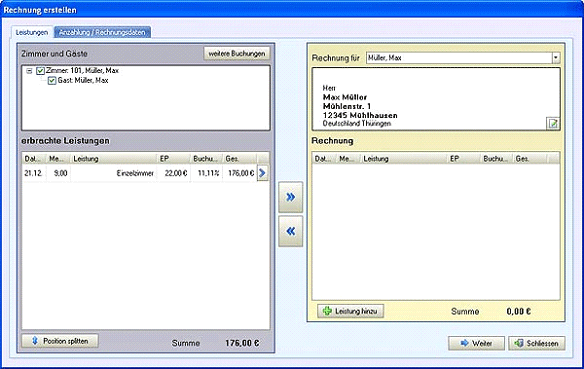The image size is (584, 369).
Task: Click Leistung column header in Rechnung table
Action: [x=404, y=159]
